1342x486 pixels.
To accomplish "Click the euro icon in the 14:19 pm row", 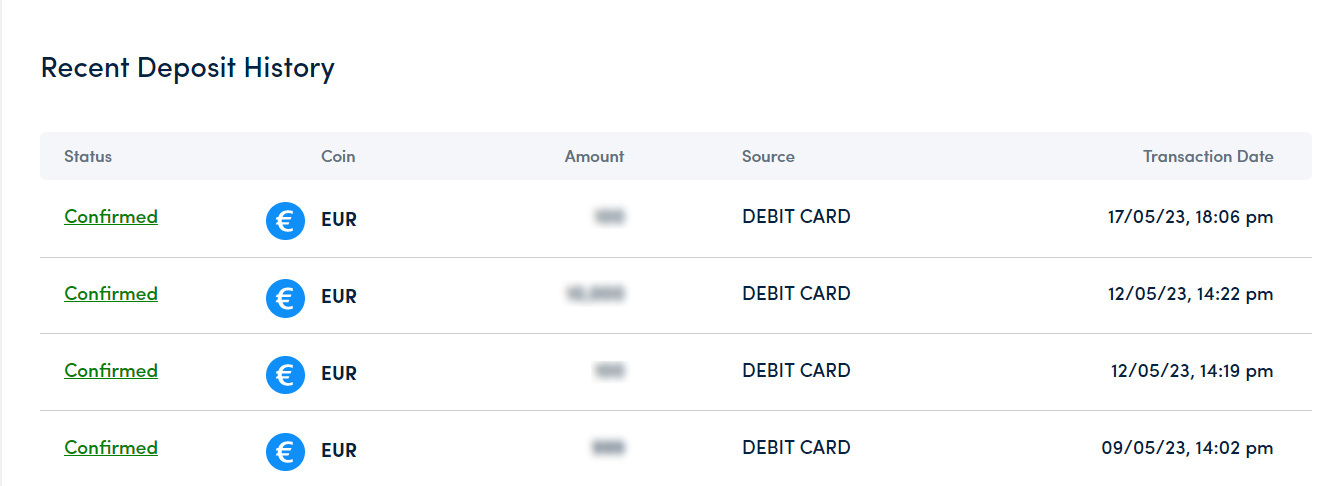I will click(285, 374).
